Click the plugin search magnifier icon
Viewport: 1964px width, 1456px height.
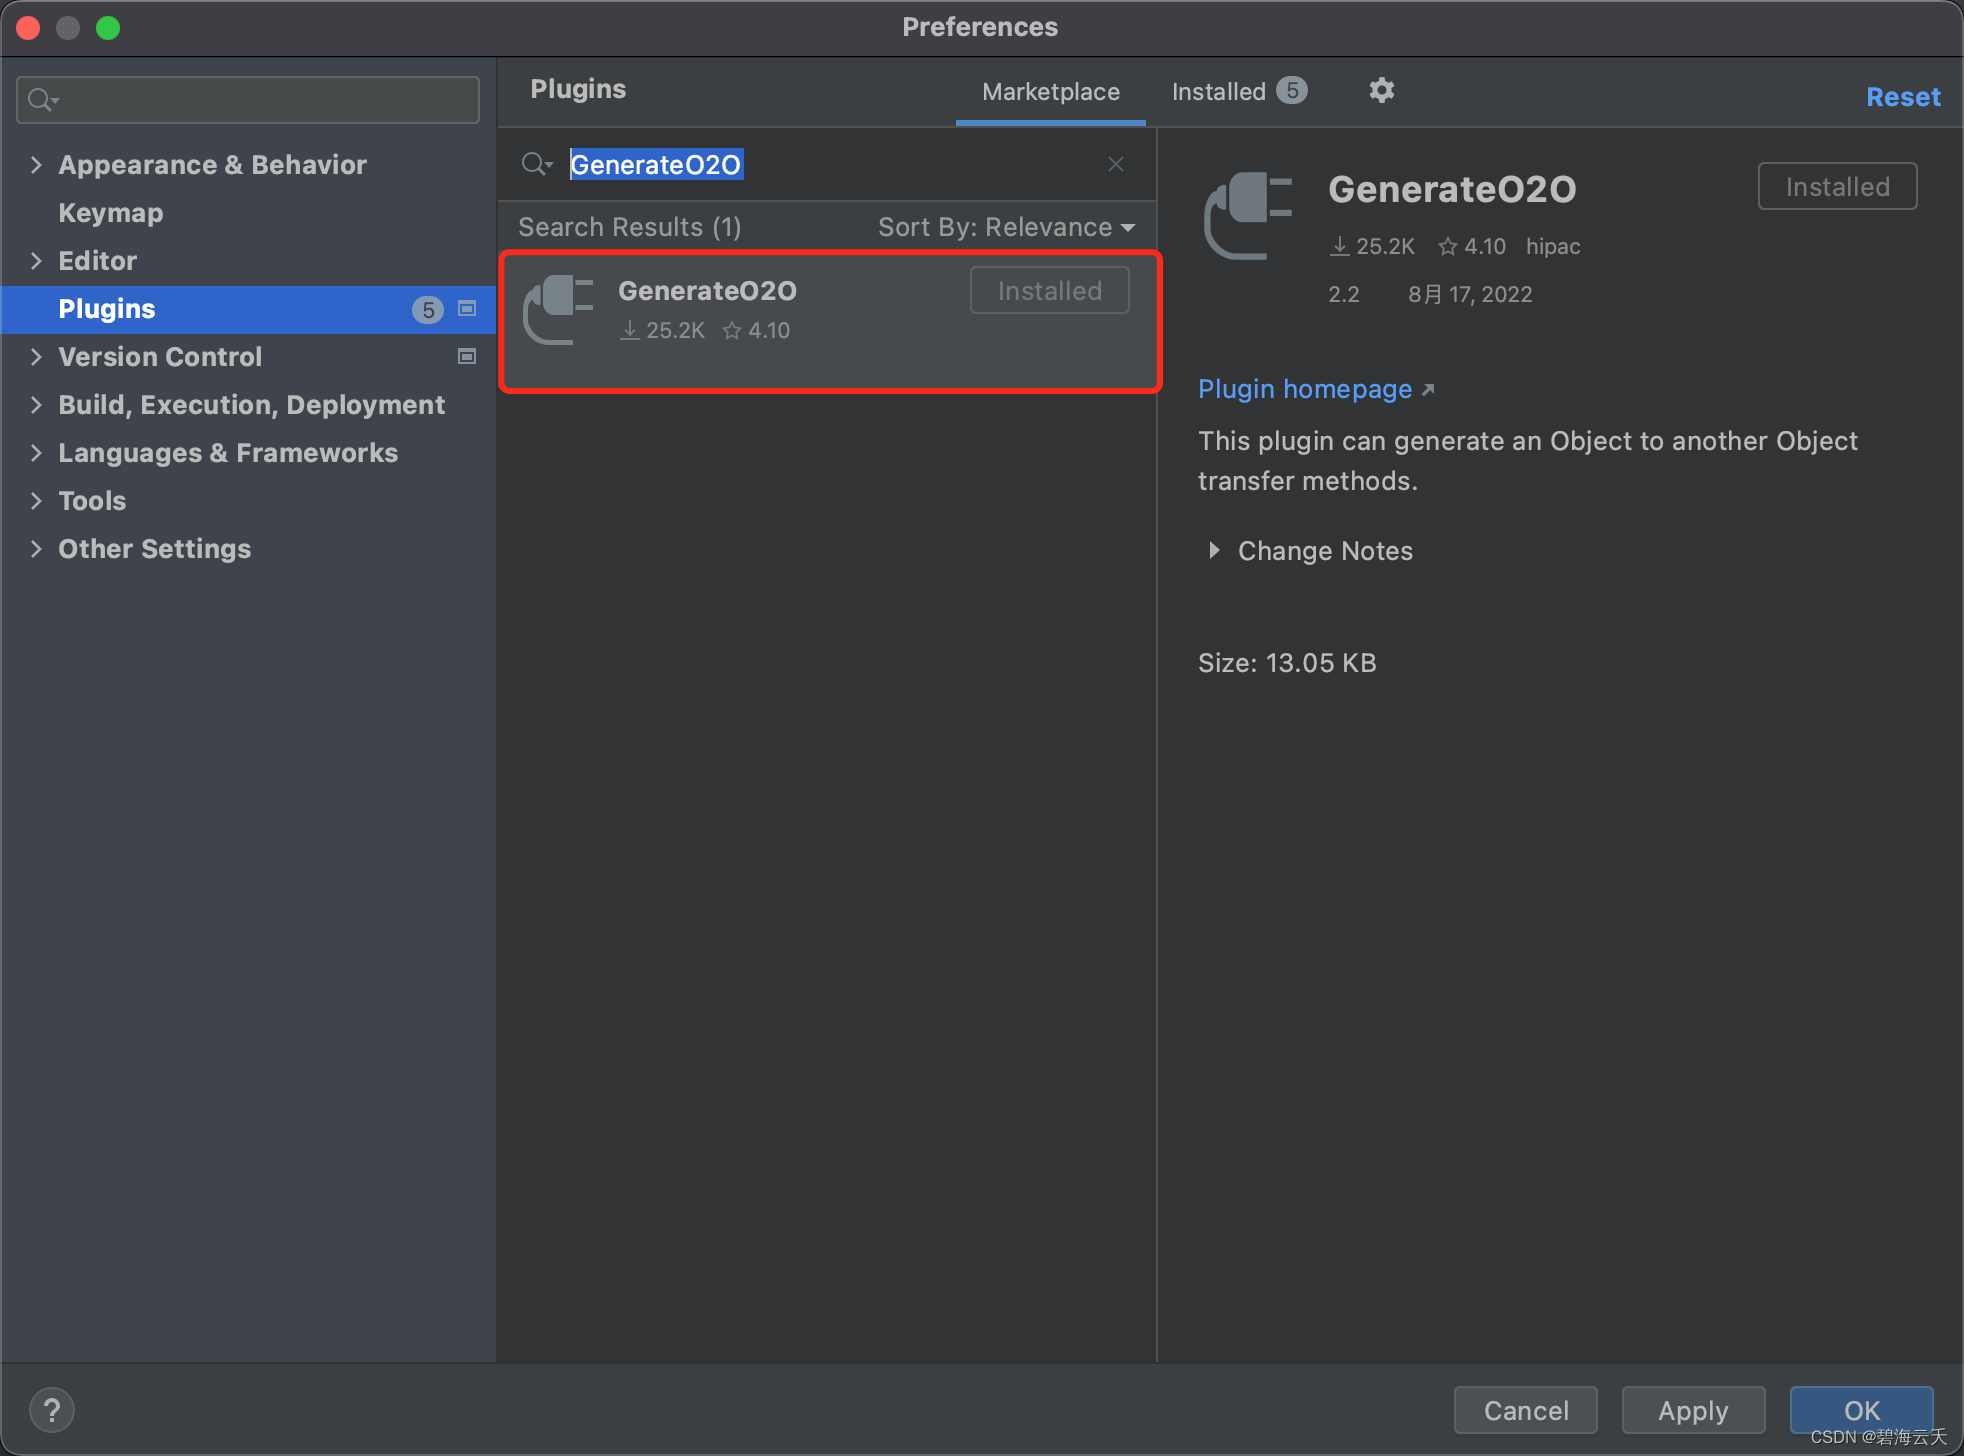535,164
